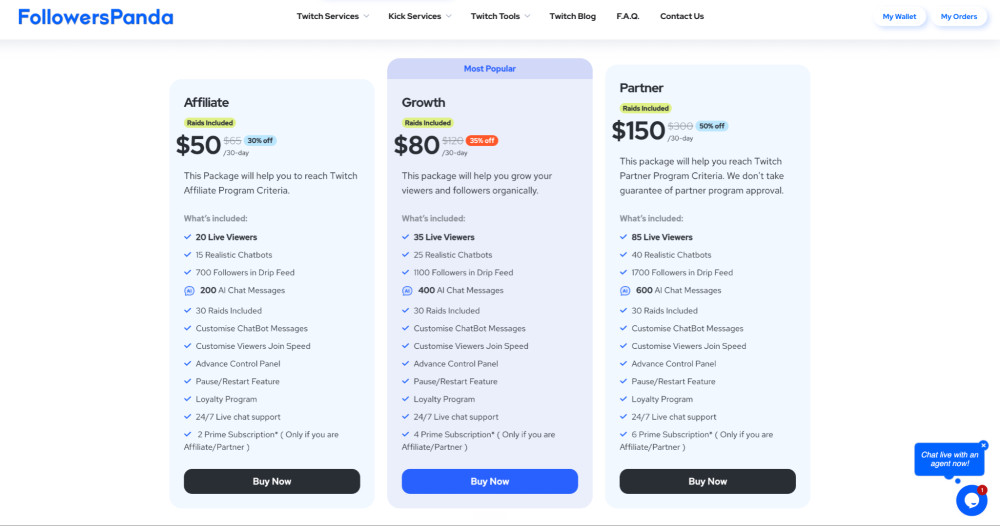
Task: Open the F.A.Q. menu item
Action: click(x=628, y=17)
